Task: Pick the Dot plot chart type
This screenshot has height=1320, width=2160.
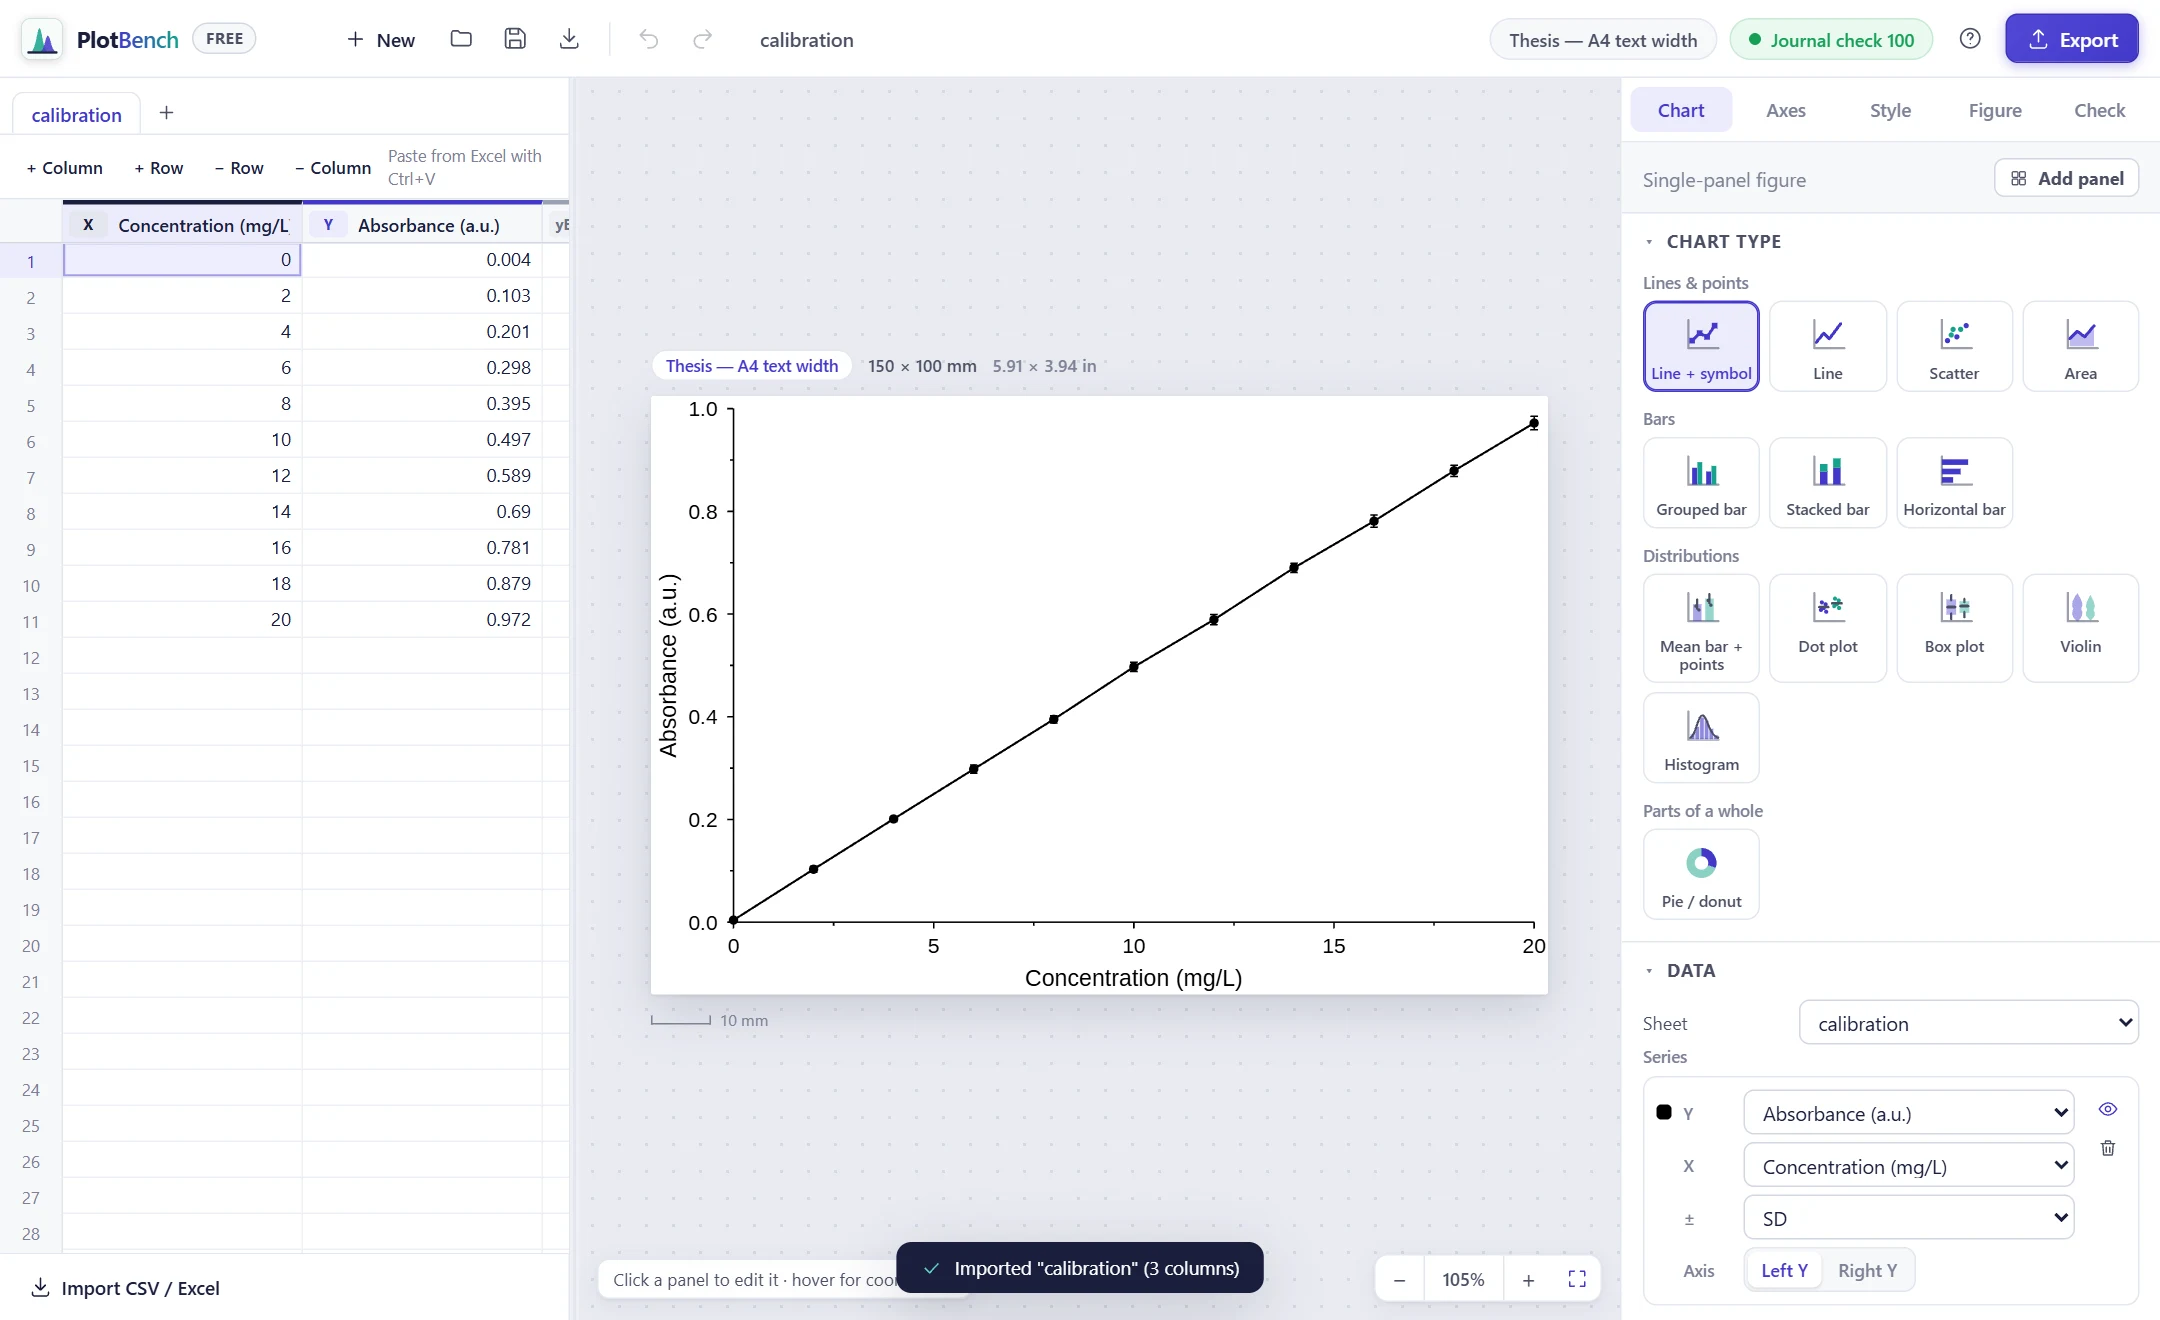Action: click(1828, 628)
